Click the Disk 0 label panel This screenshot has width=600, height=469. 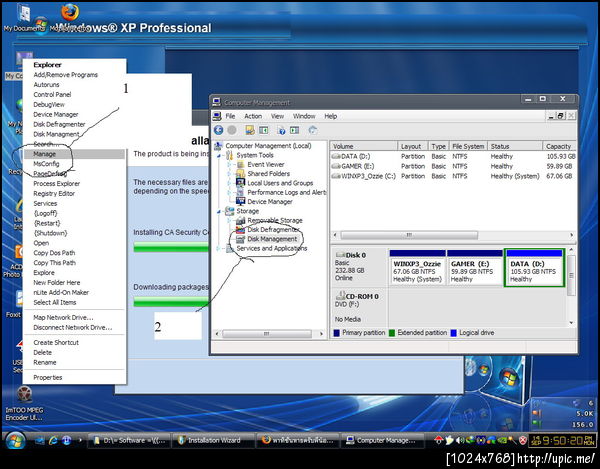point(359,267)
